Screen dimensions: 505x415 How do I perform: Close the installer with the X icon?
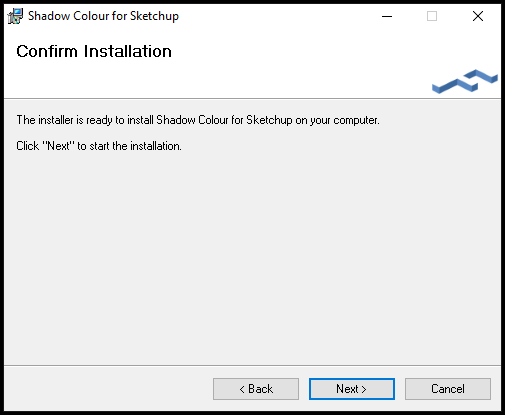(478, 16)
